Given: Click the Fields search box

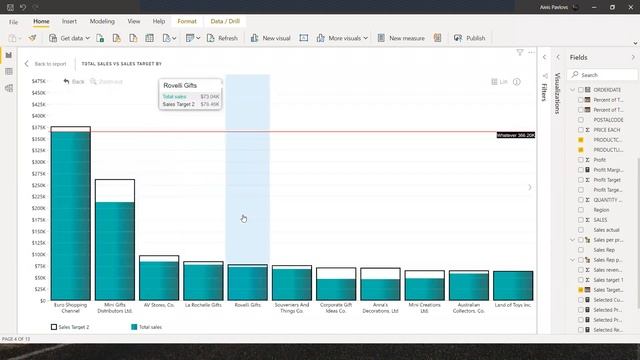Looking at the screenshot, I should (602, 75).
